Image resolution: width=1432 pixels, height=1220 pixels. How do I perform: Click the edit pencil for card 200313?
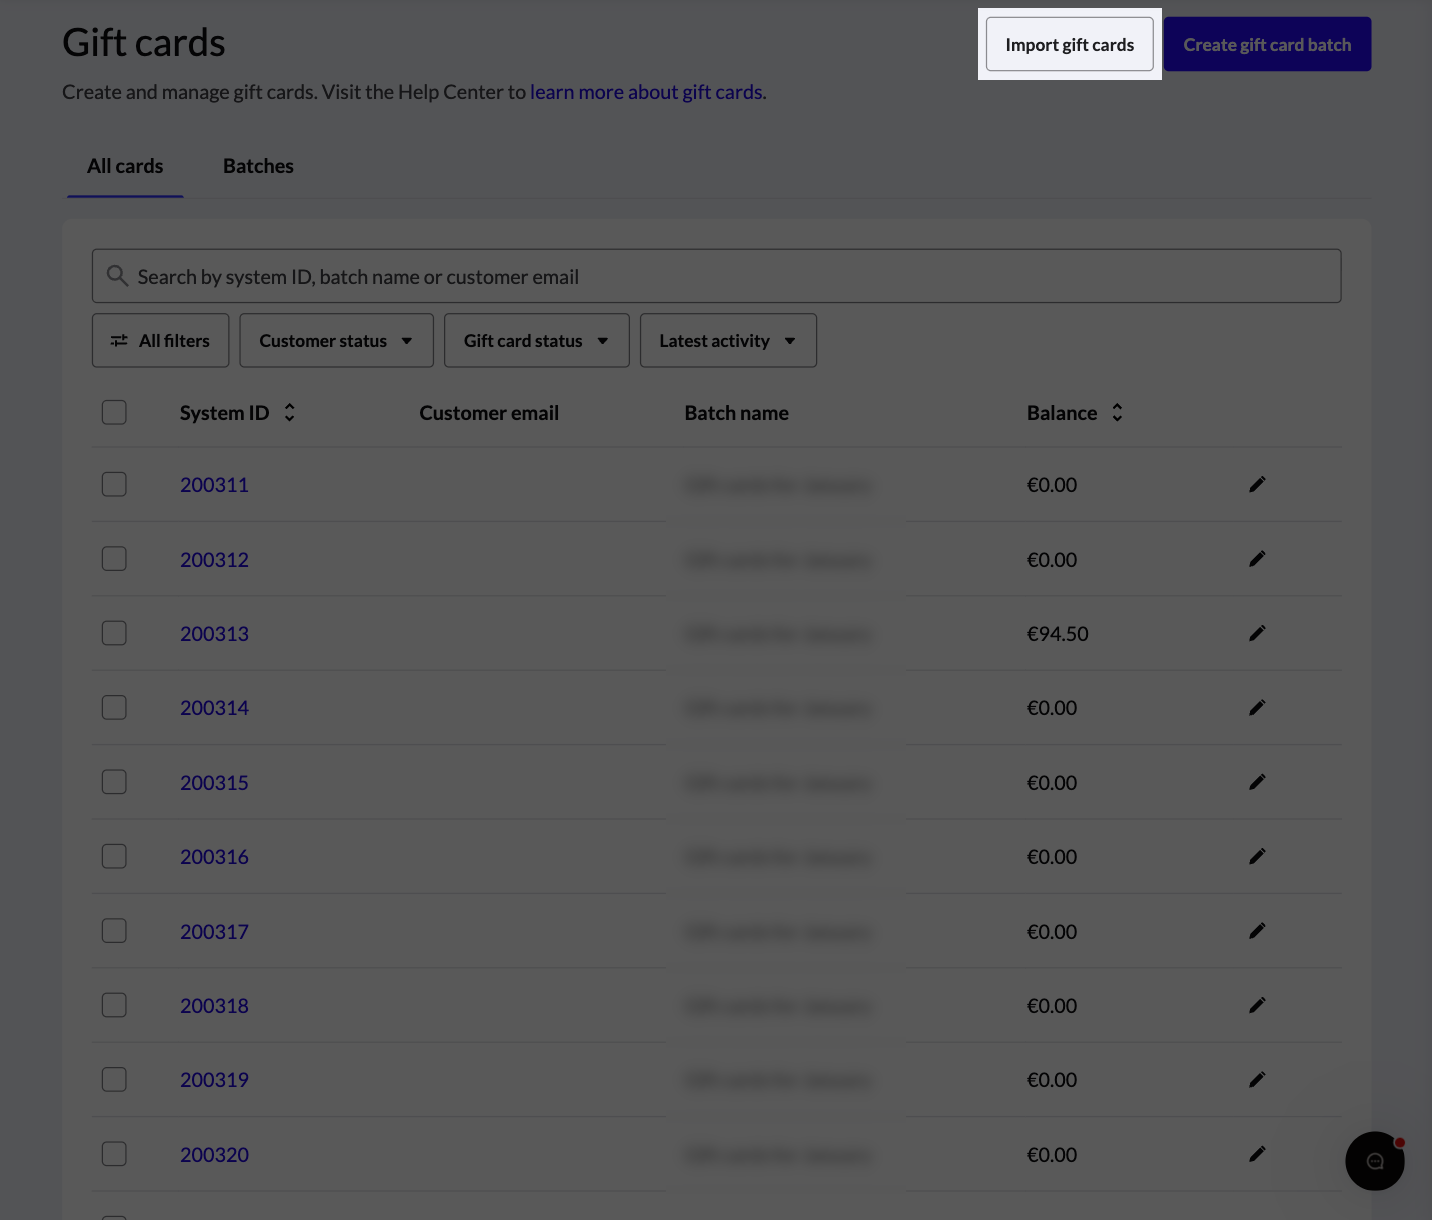1257,633
